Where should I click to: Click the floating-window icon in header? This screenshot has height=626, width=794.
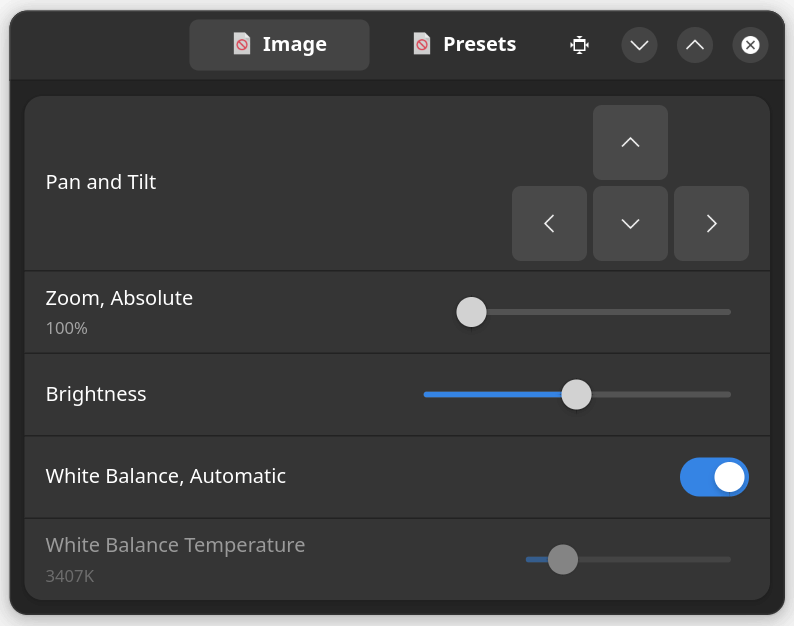579,45
